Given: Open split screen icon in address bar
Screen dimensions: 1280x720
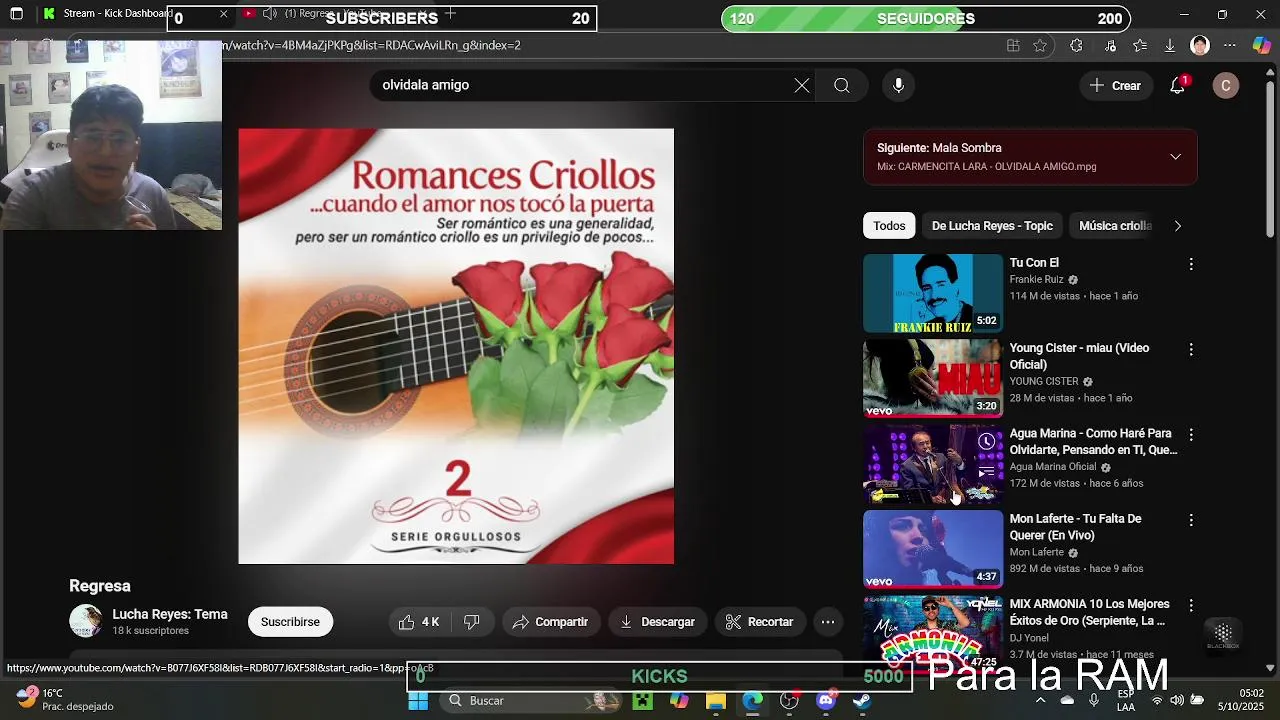Looking at the screenshot, I should pos(1013,45).
